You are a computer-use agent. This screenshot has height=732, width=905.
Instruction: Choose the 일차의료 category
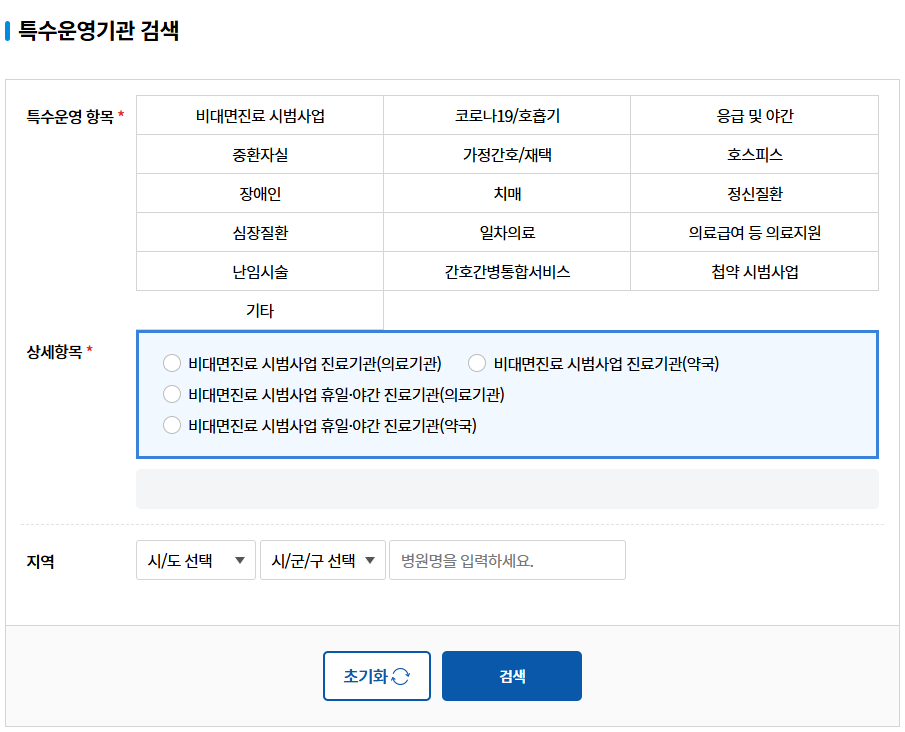click(506, 232)
